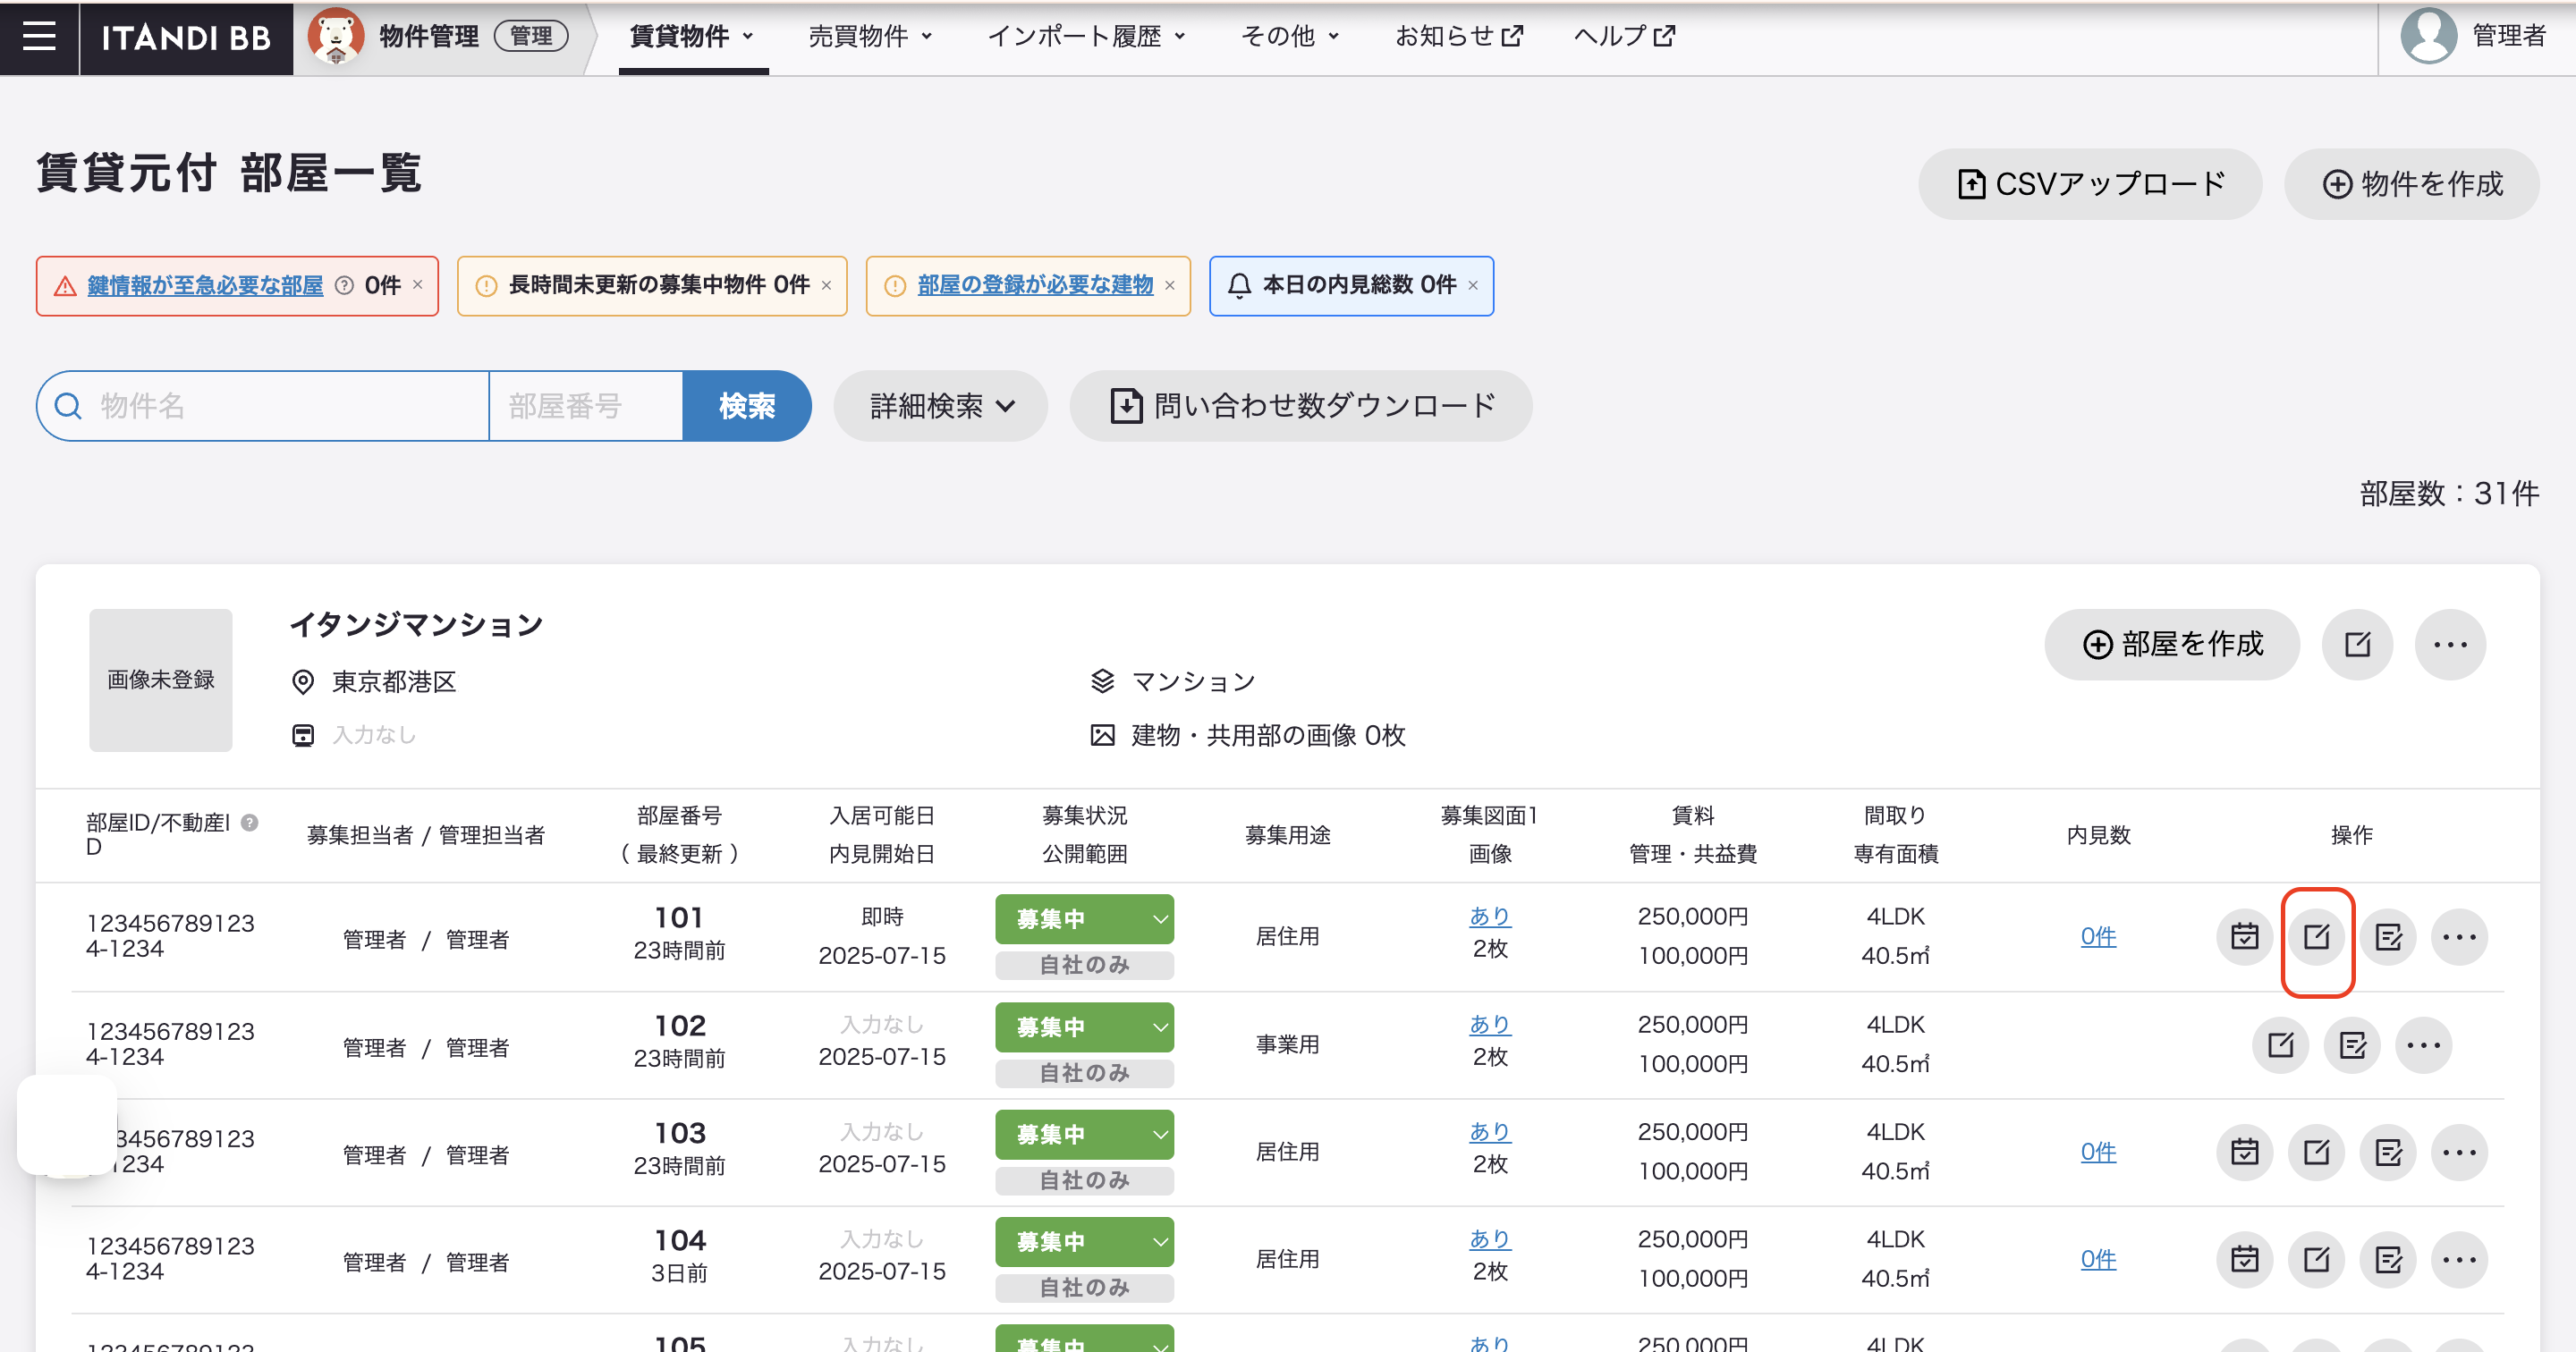Viewport: 2576px width, 1352px height.
Task: Open calendar for room 101
Action: (2244, 937)
